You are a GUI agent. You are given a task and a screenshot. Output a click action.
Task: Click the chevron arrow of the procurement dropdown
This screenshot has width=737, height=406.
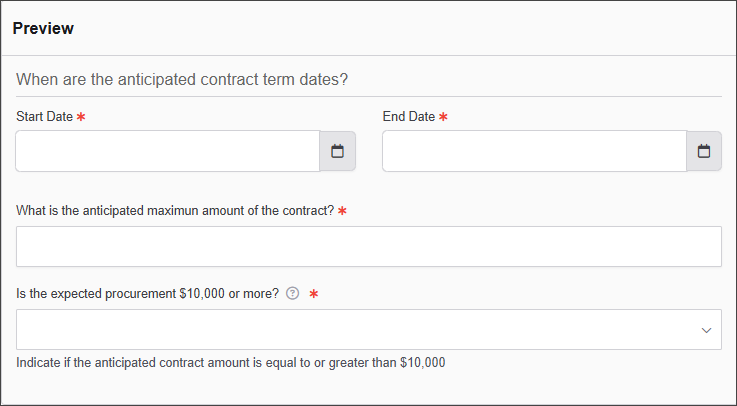tap(706, 330)
